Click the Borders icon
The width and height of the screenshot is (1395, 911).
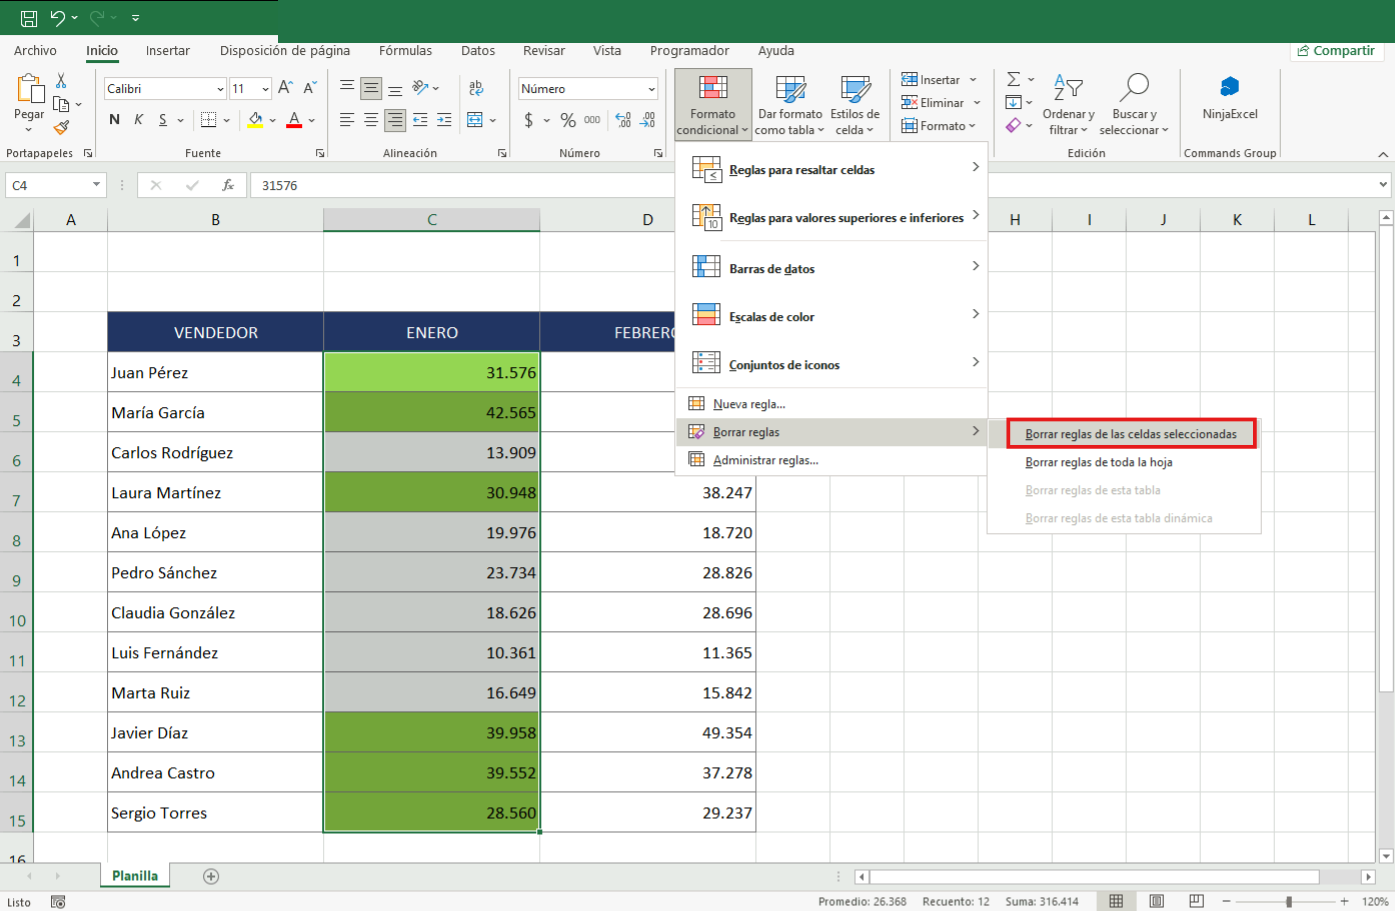[x=208, y=120]
